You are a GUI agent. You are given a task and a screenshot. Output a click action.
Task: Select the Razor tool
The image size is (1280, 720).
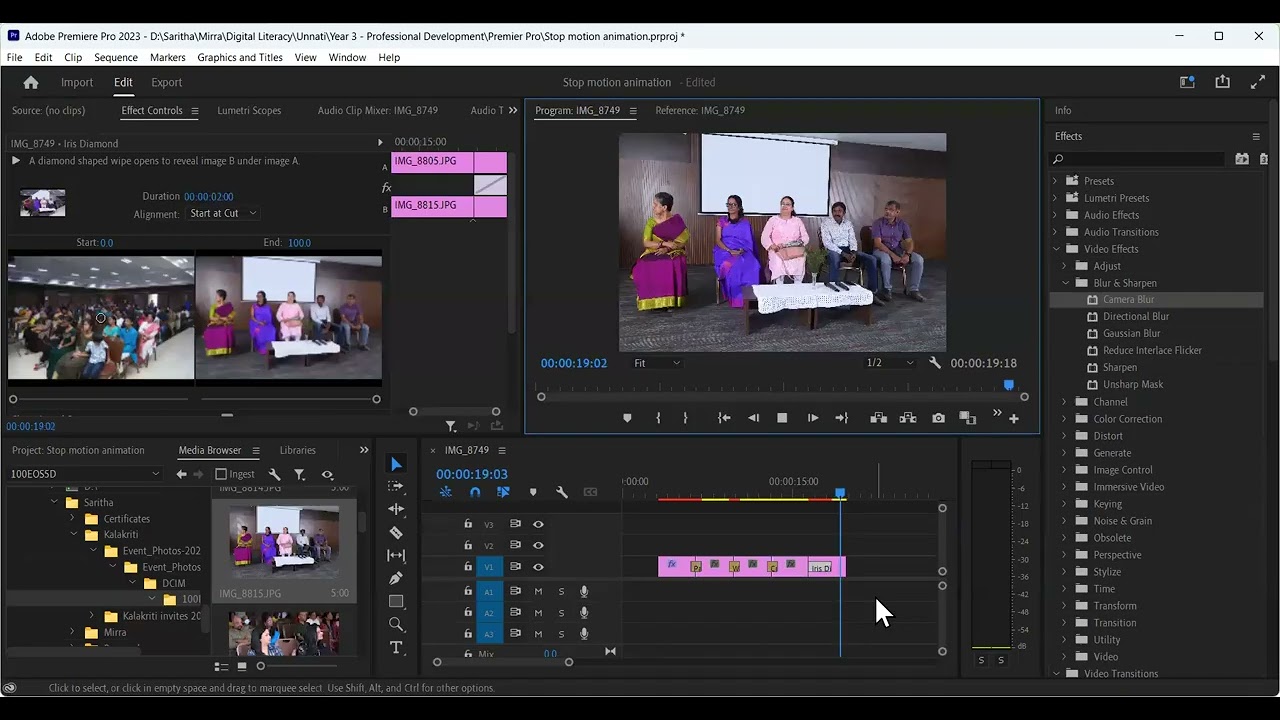[396, 533]
